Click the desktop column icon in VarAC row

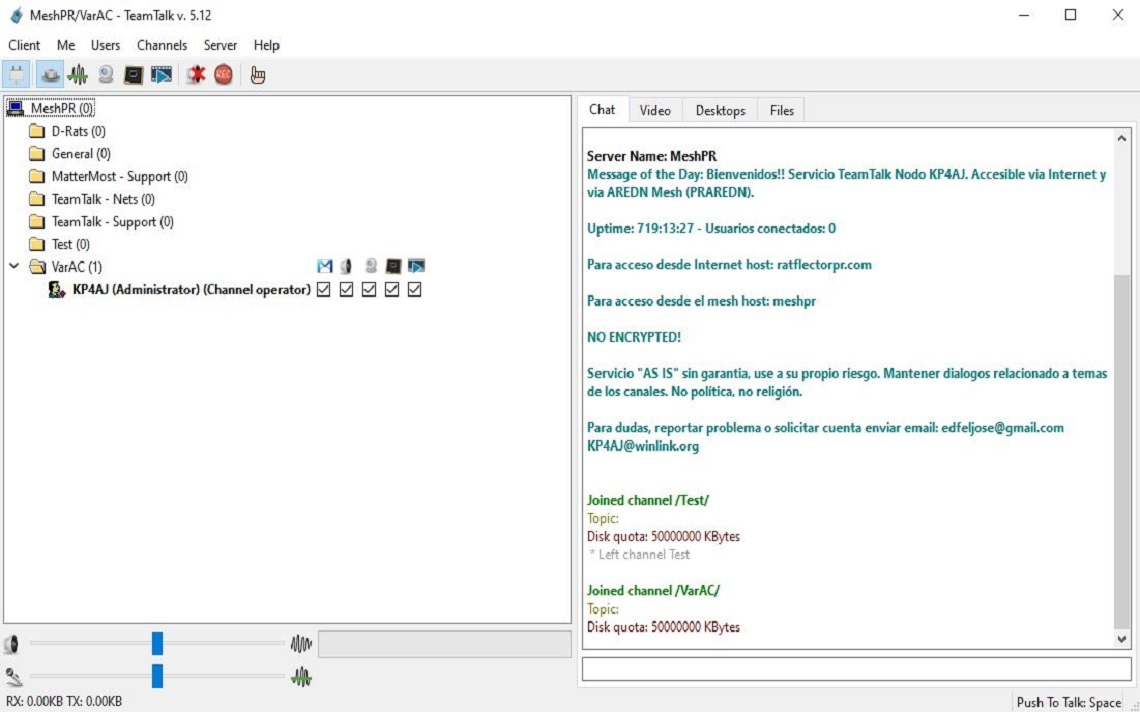[393, 266]
